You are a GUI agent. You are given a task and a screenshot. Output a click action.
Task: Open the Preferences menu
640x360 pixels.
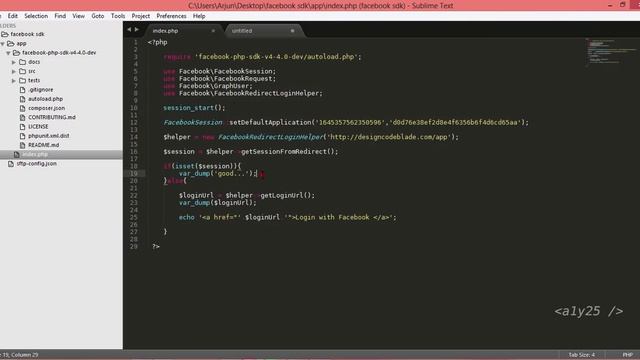click(171, 16)
